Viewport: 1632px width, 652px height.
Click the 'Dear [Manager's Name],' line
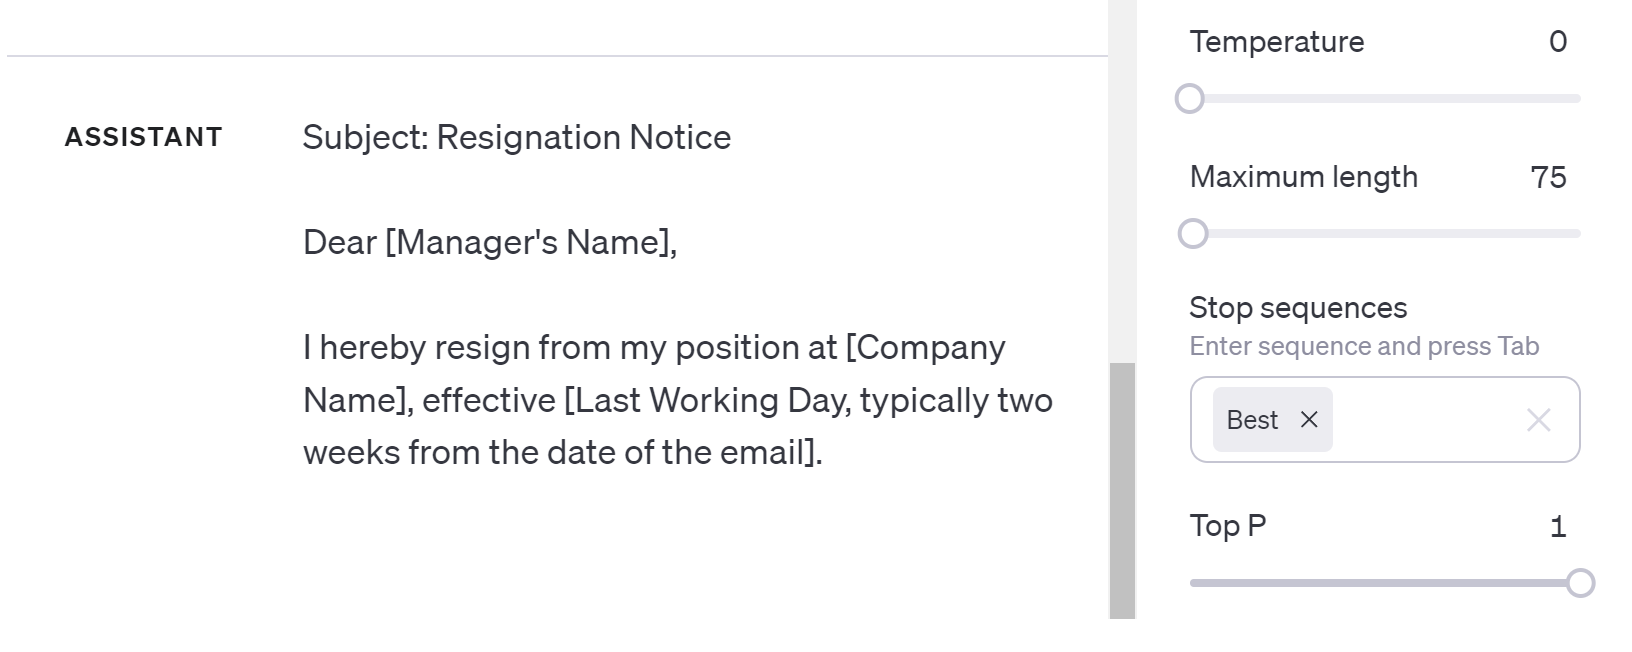pyautogui.click(x=489, y=242)
